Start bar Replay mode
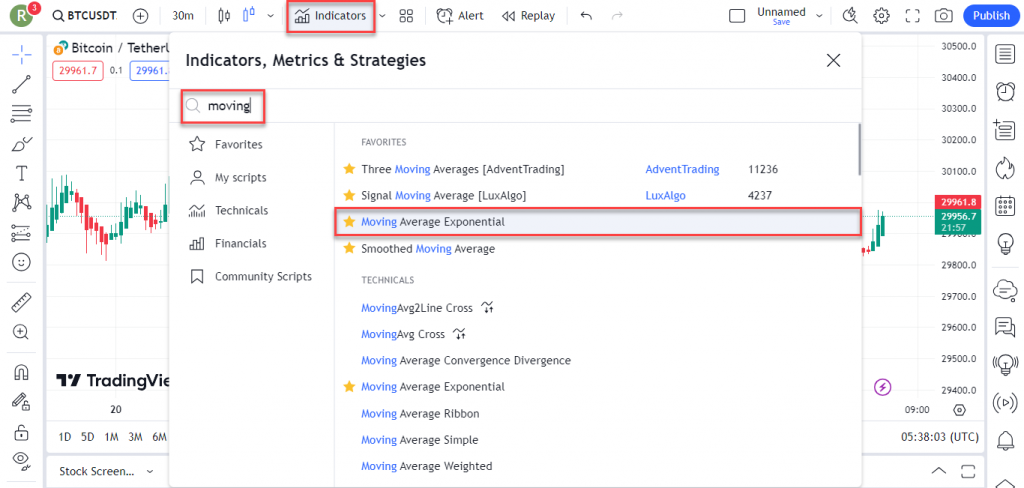The width and height of the screenshot is (1024, 488). click(528, 16)
